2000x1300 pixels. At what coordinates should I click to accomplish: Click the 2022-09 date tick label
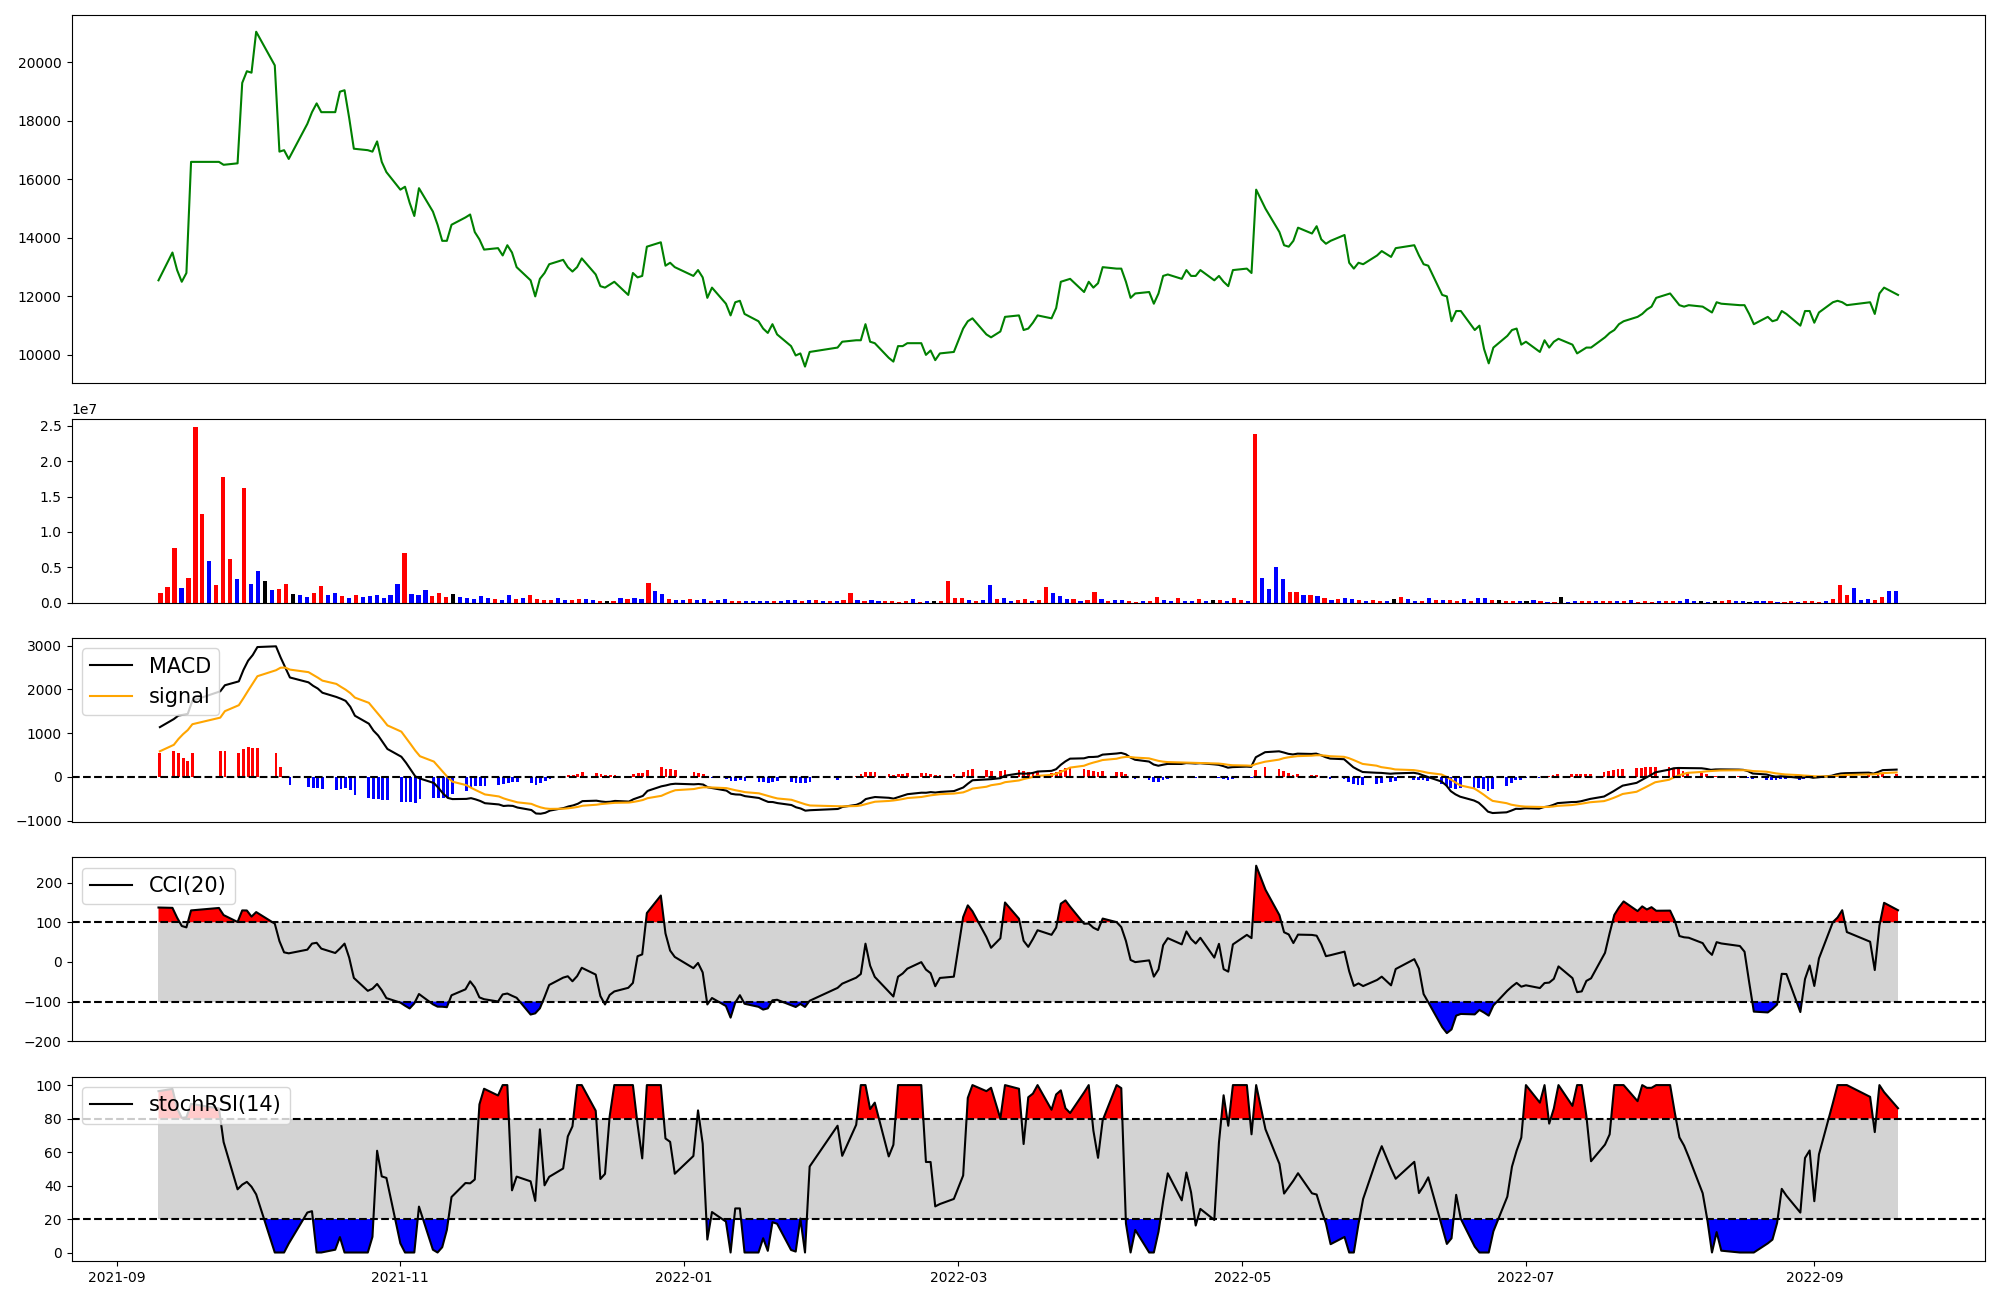point(1813,1277)
